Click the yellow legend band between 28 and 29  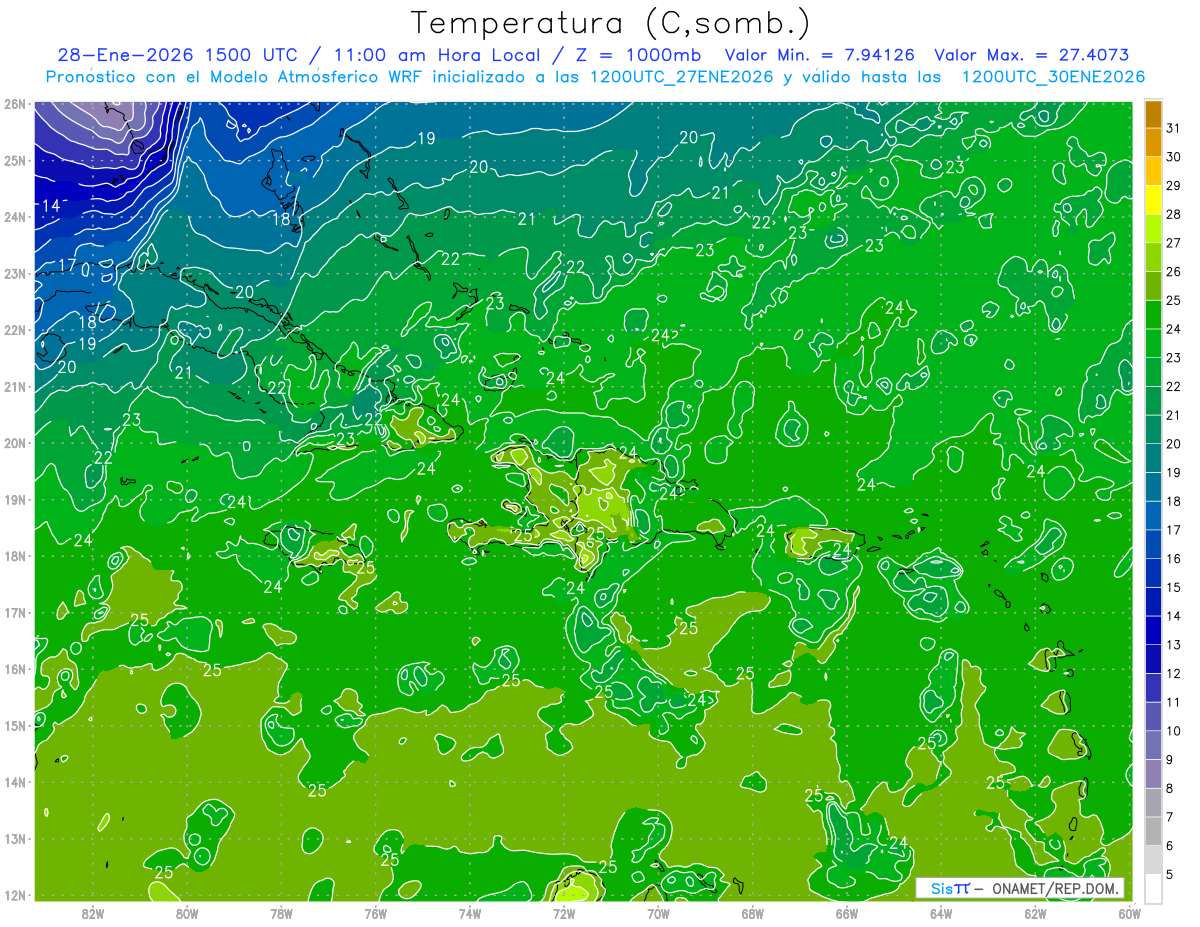point(1153,200)
